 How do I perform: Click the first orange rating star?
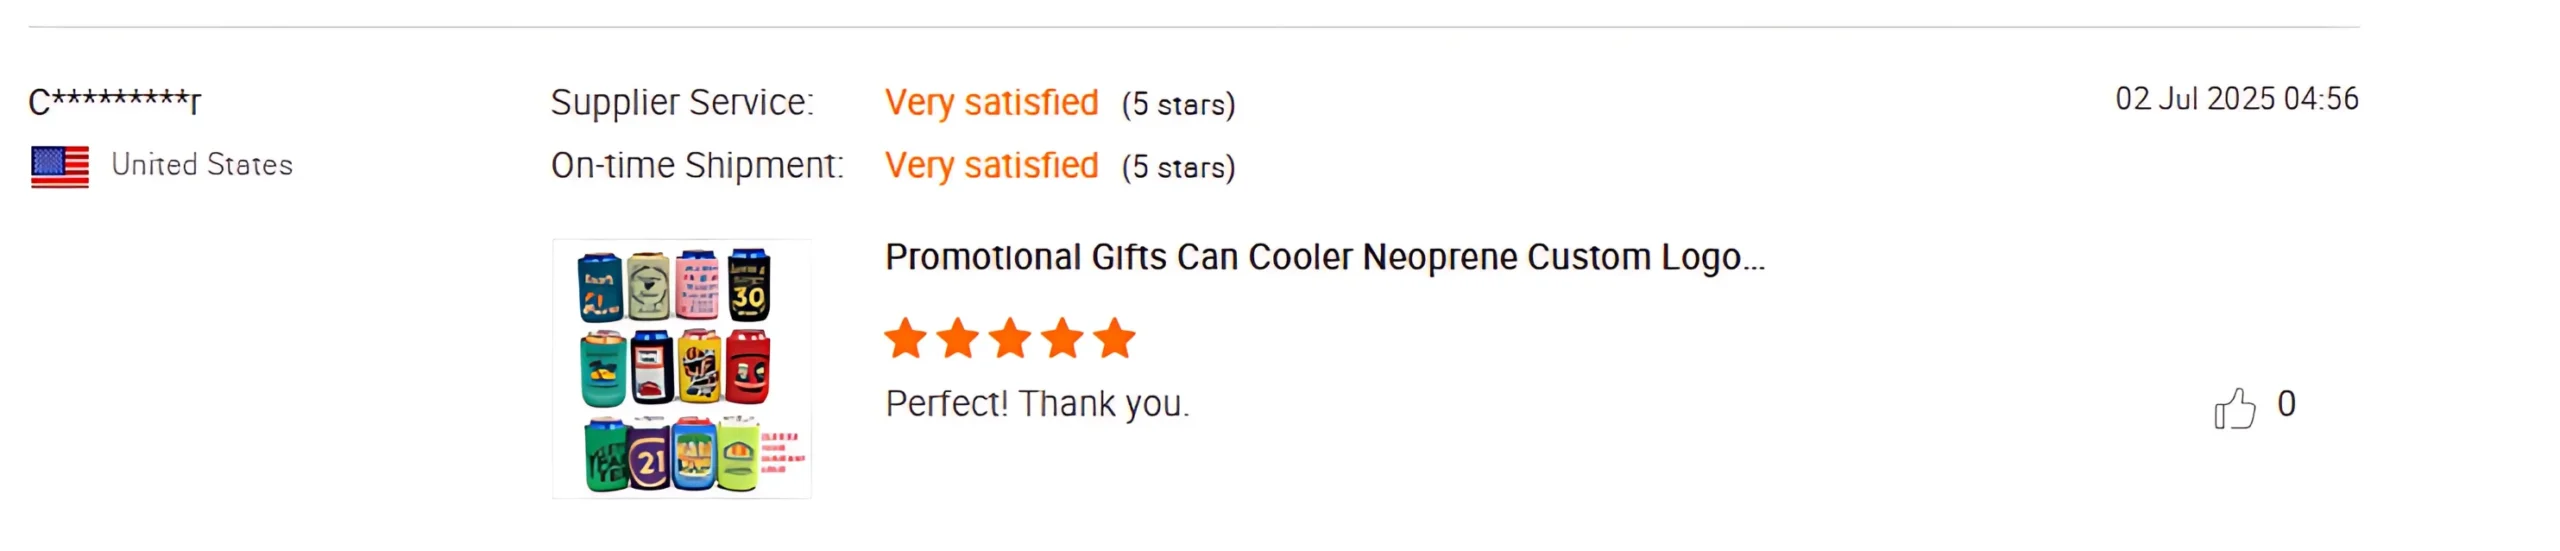tap(906, 339)
